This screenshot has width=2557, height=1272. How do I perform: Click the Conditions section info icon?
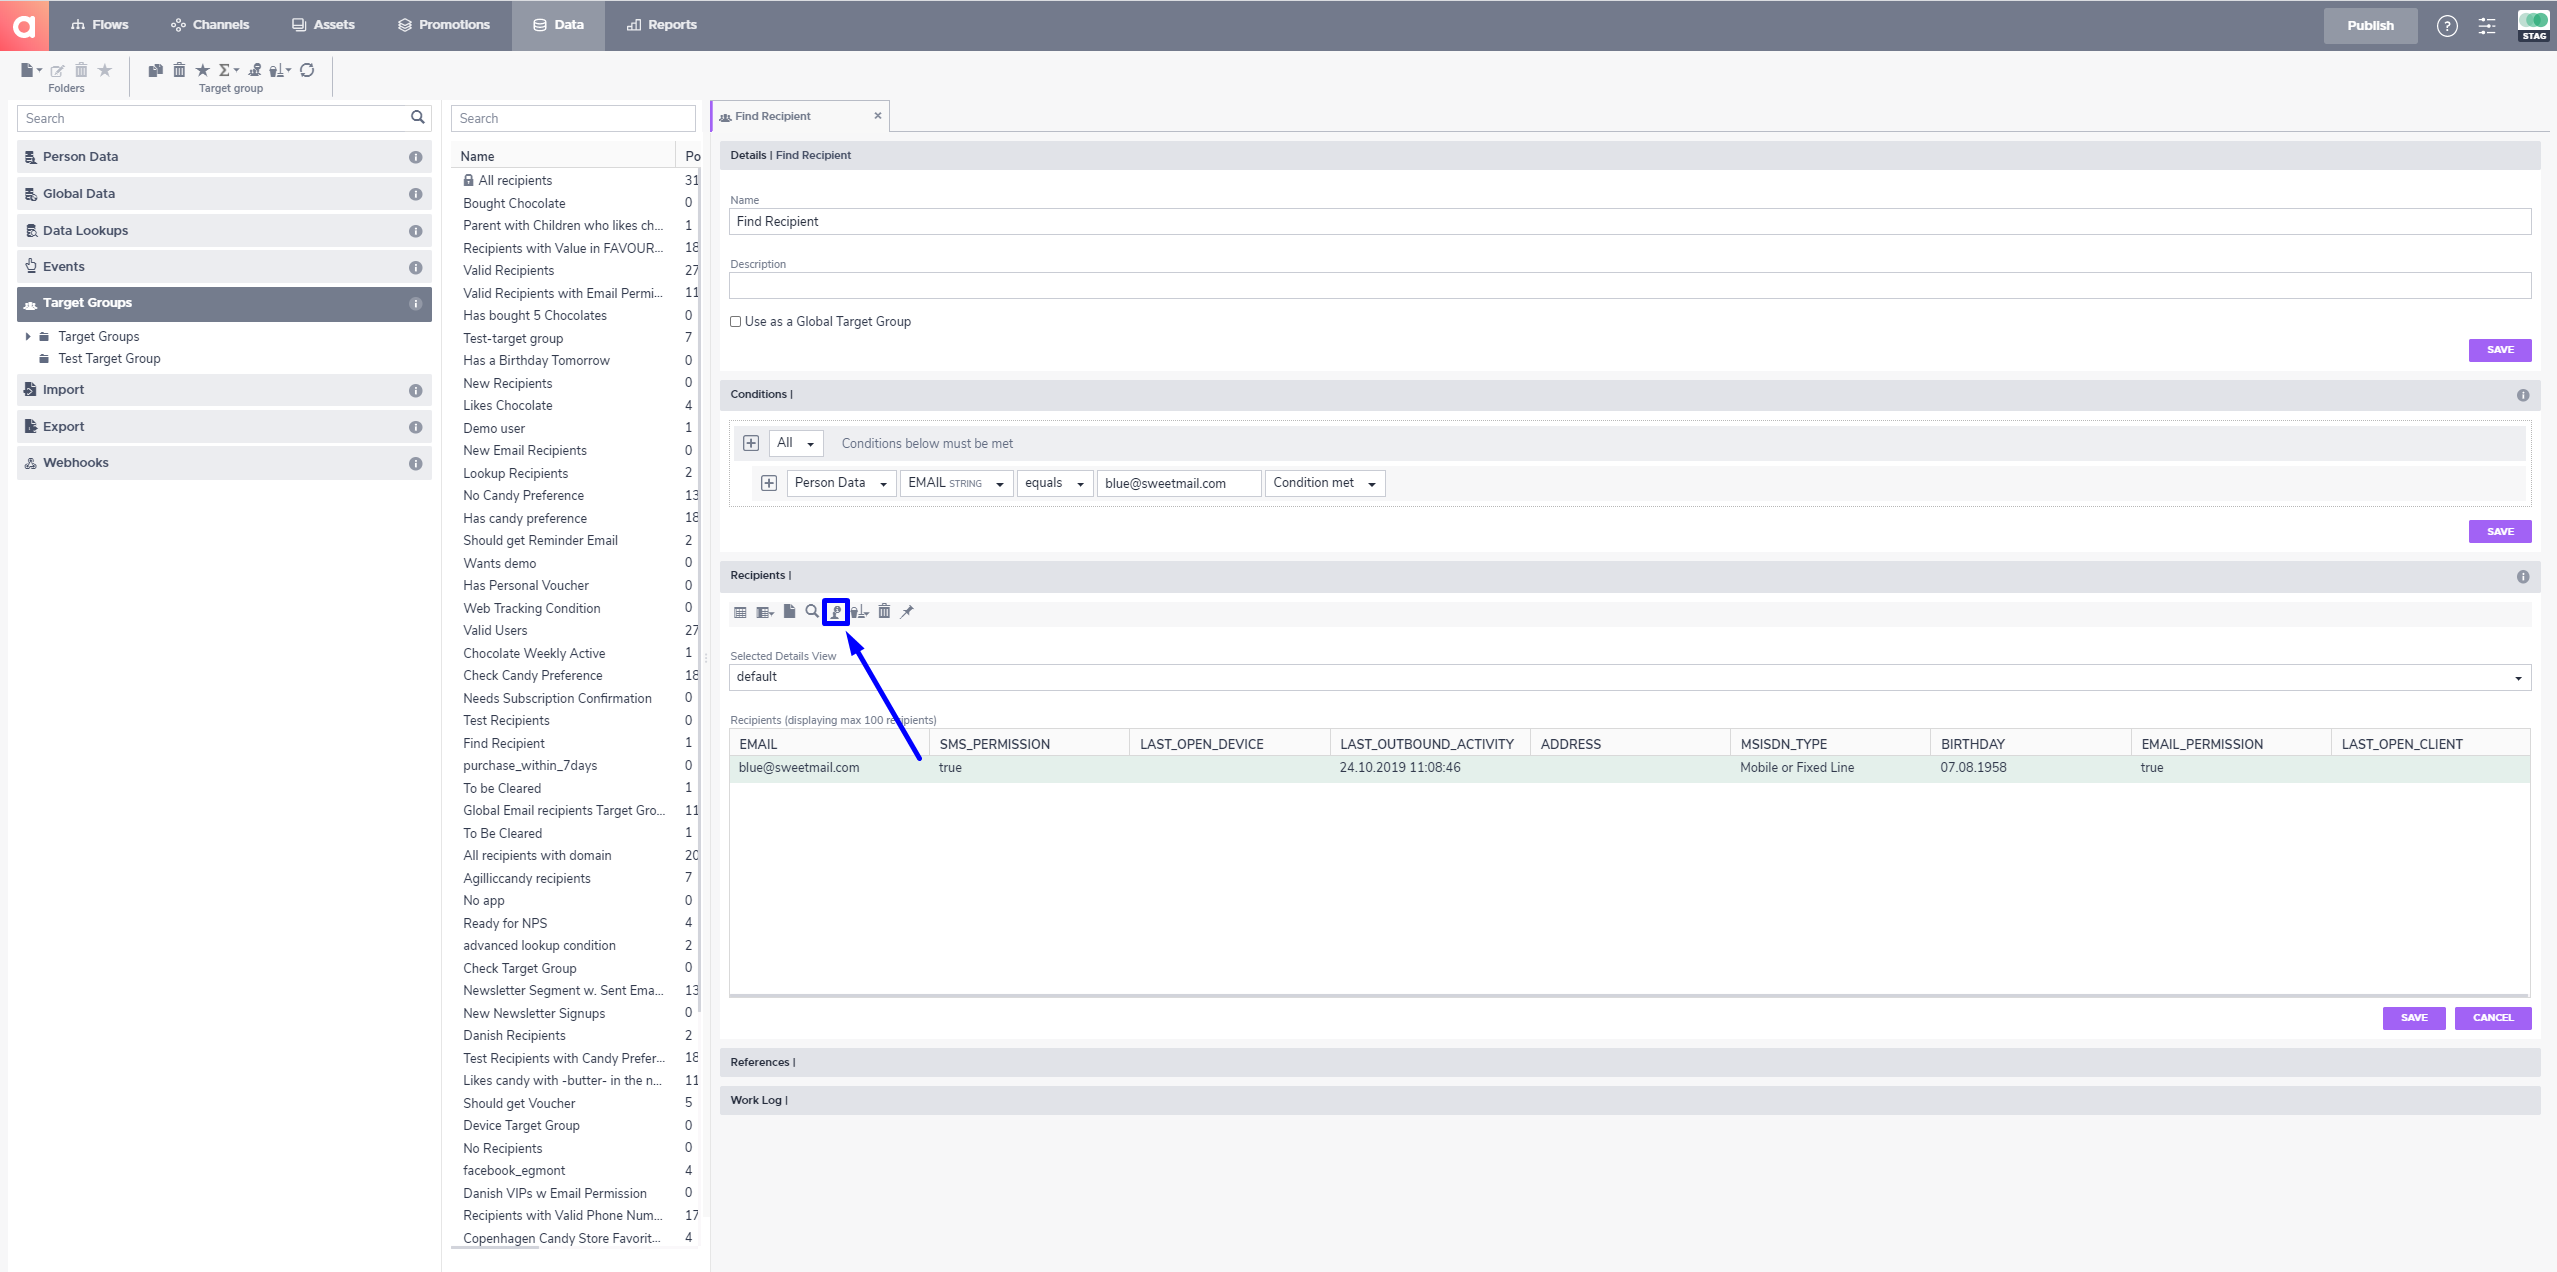[x=2523, y=395]
